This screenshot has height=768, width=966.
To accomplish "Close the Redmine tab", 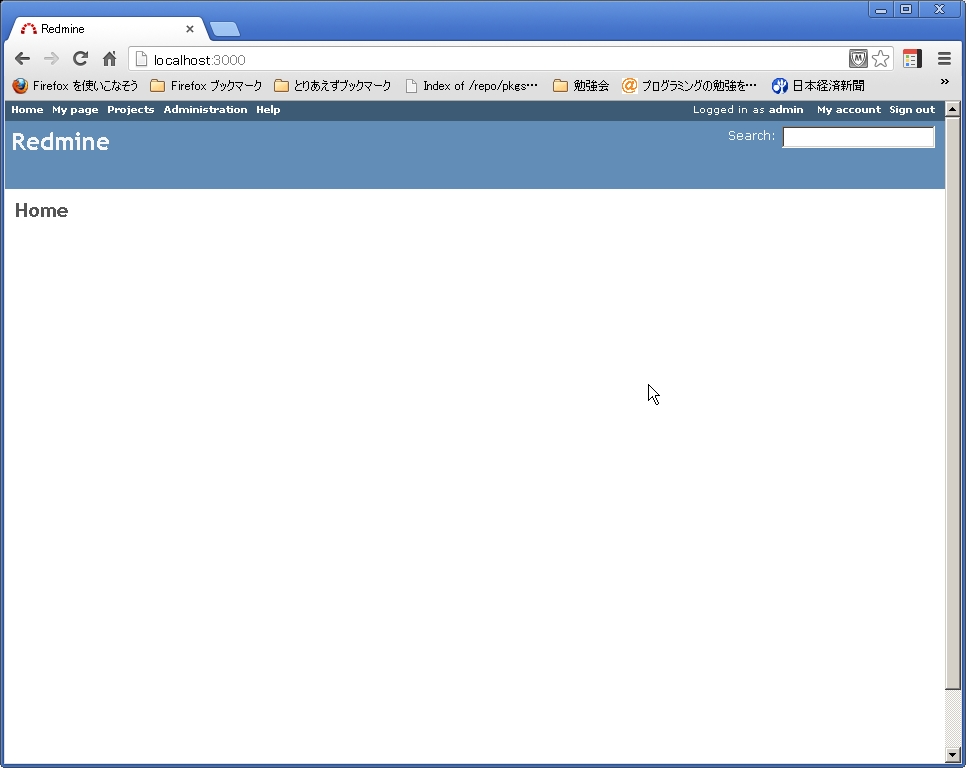I will click(190, 29).
